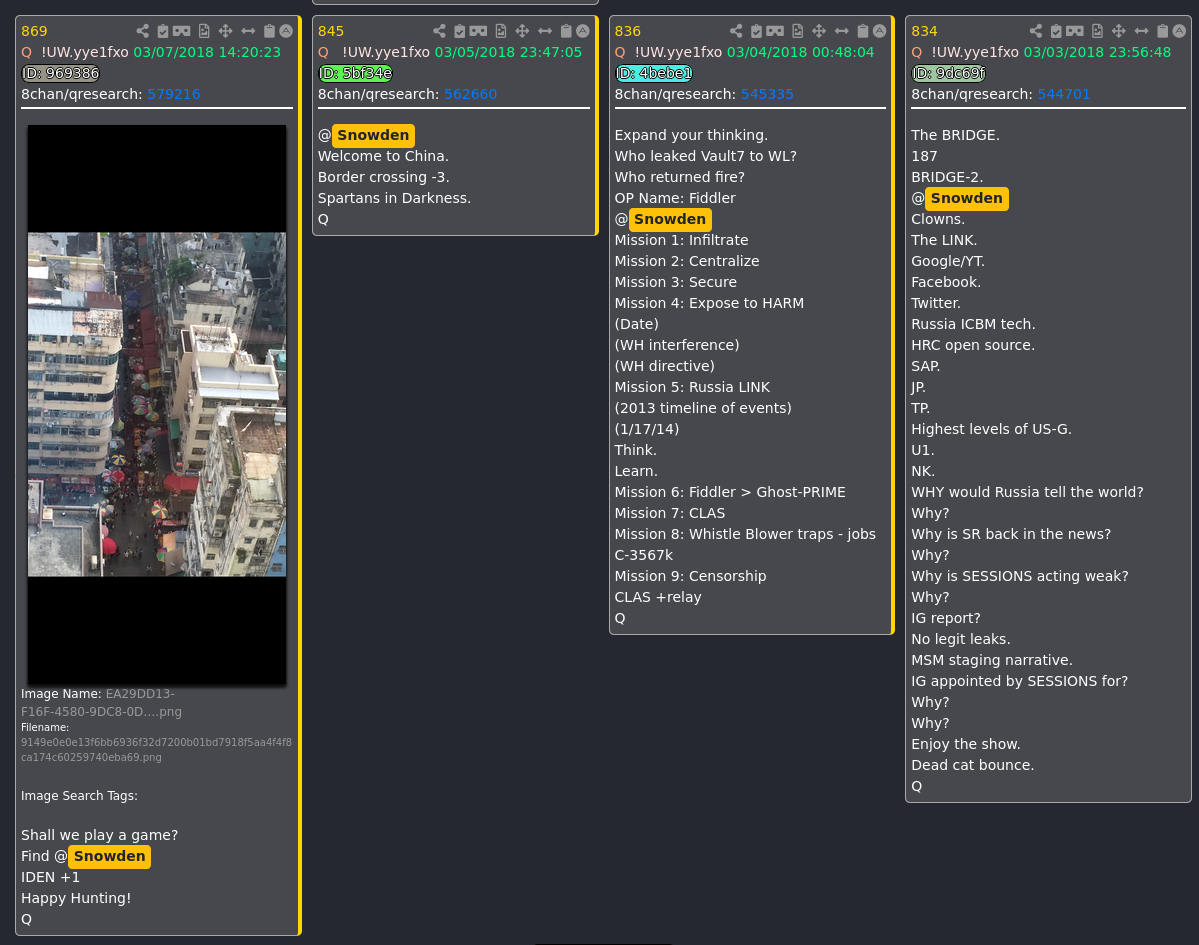Viewport: 1199px width, 945px height.
Task: Click the Snowden tag in post 834
Action: tap(967, 199)
